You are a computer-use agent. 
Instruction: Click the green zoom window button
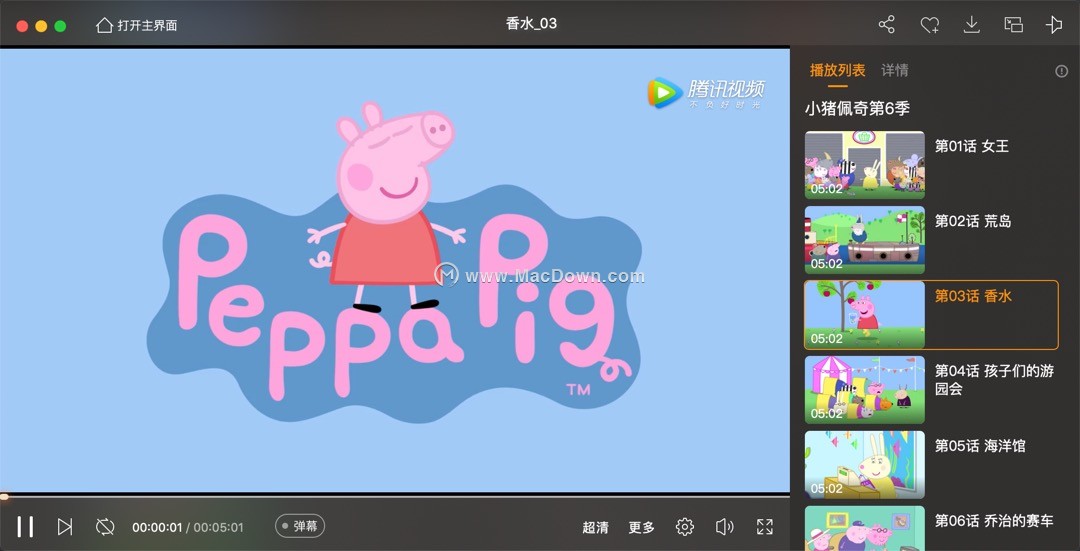pos(60,26)
